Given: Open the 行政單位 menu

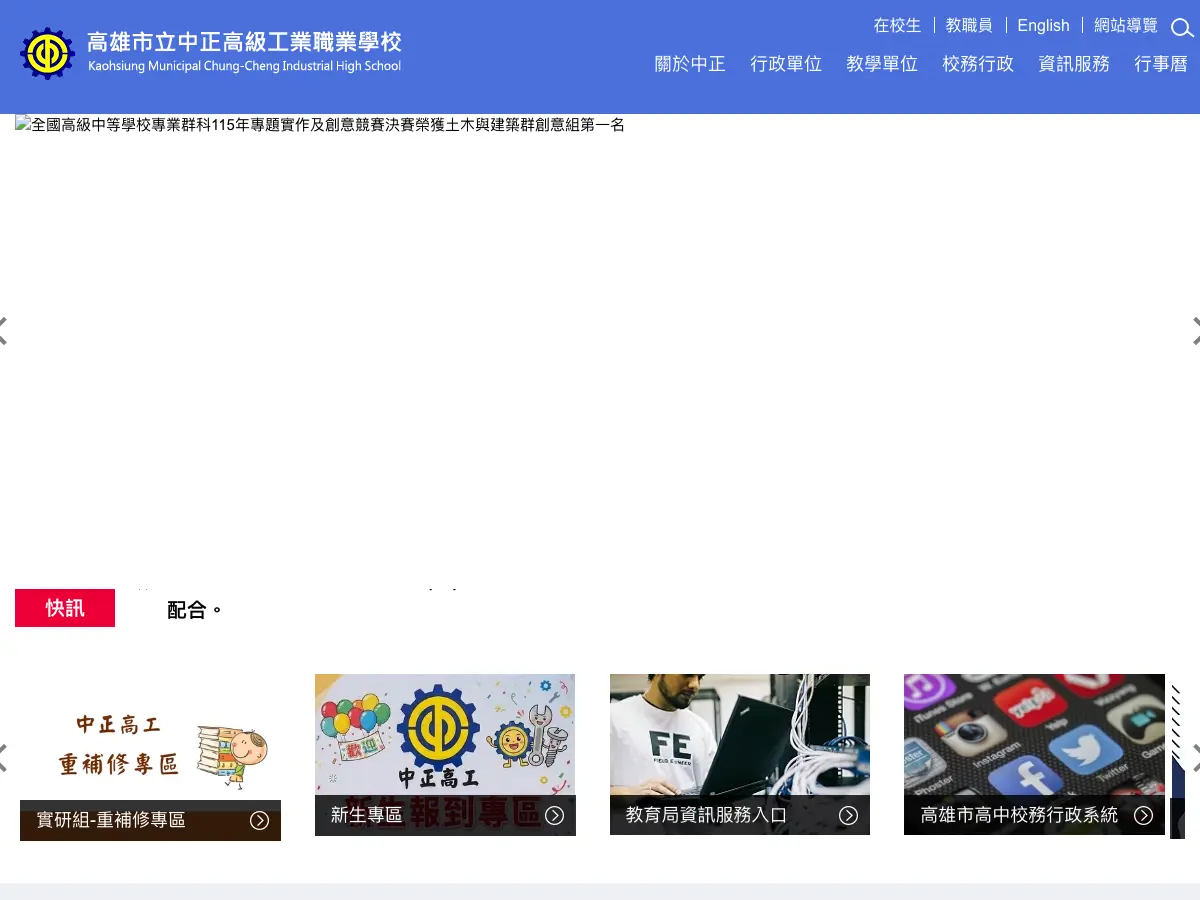Looking at the screenshot, I should pos(786,64).
